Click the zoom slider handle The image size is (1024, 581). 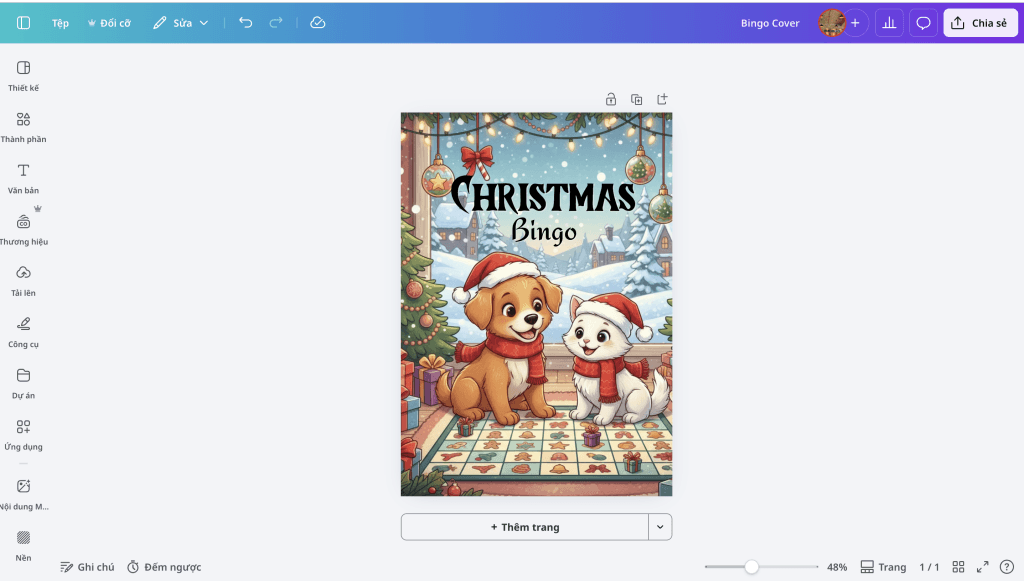tap(751, 567)
